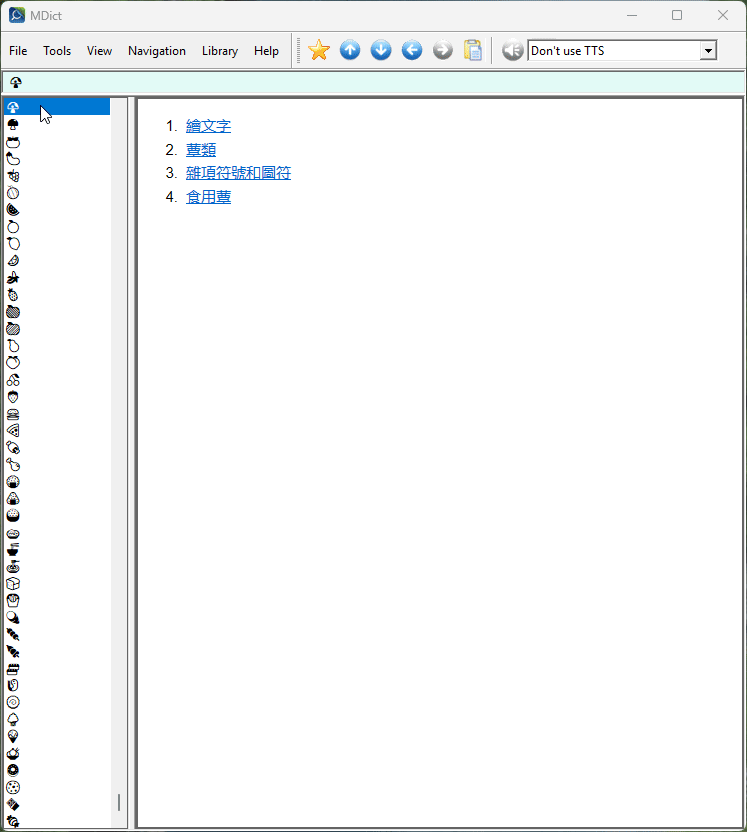Click the blue down arrow toolbar button
This screenshot has height=832, width=747.
point(381,50)
